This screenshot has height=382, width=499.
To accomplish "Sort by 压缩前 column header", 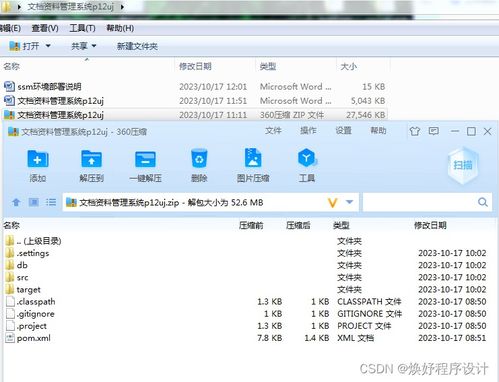I will (x=251, y=226).
